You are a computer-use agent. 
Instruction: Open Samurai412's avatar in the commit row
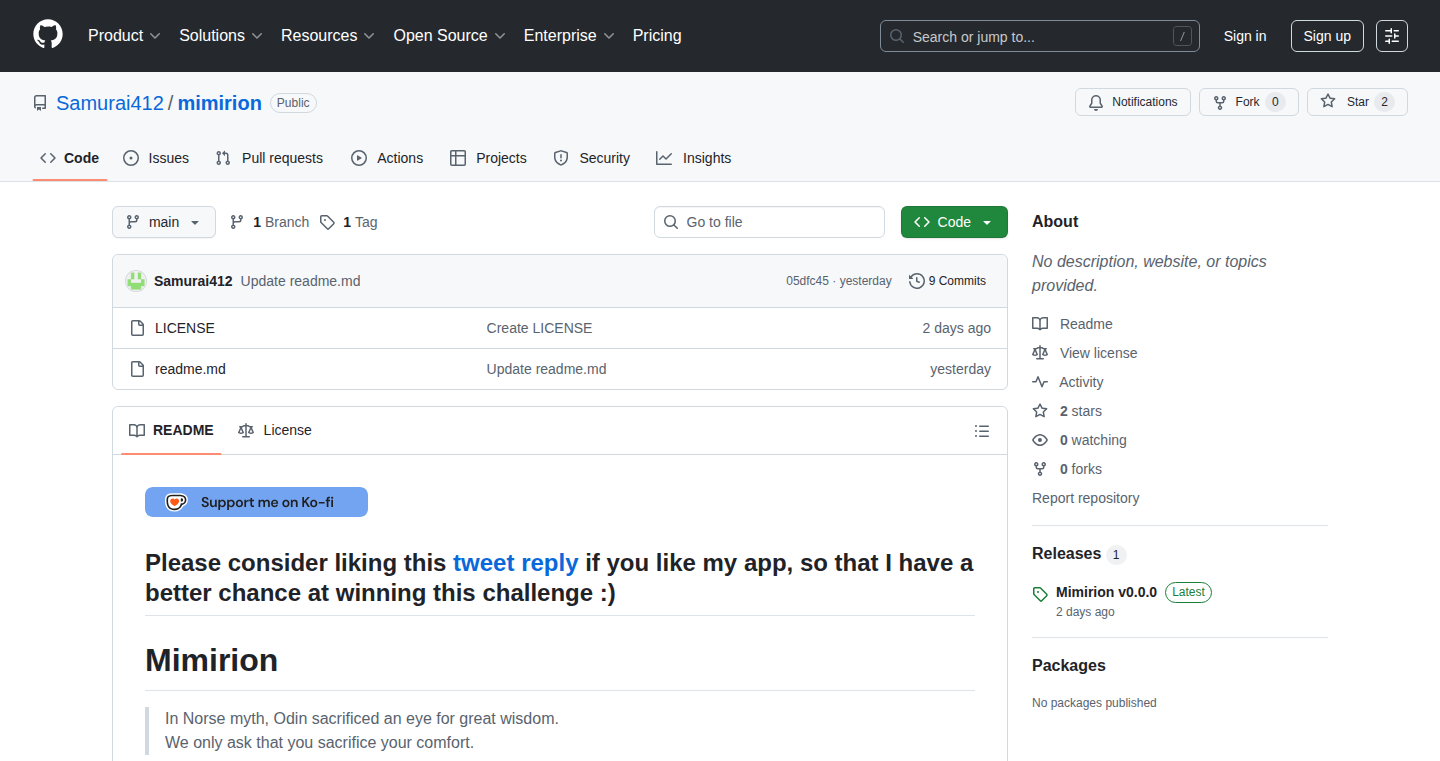pos(136,281)
